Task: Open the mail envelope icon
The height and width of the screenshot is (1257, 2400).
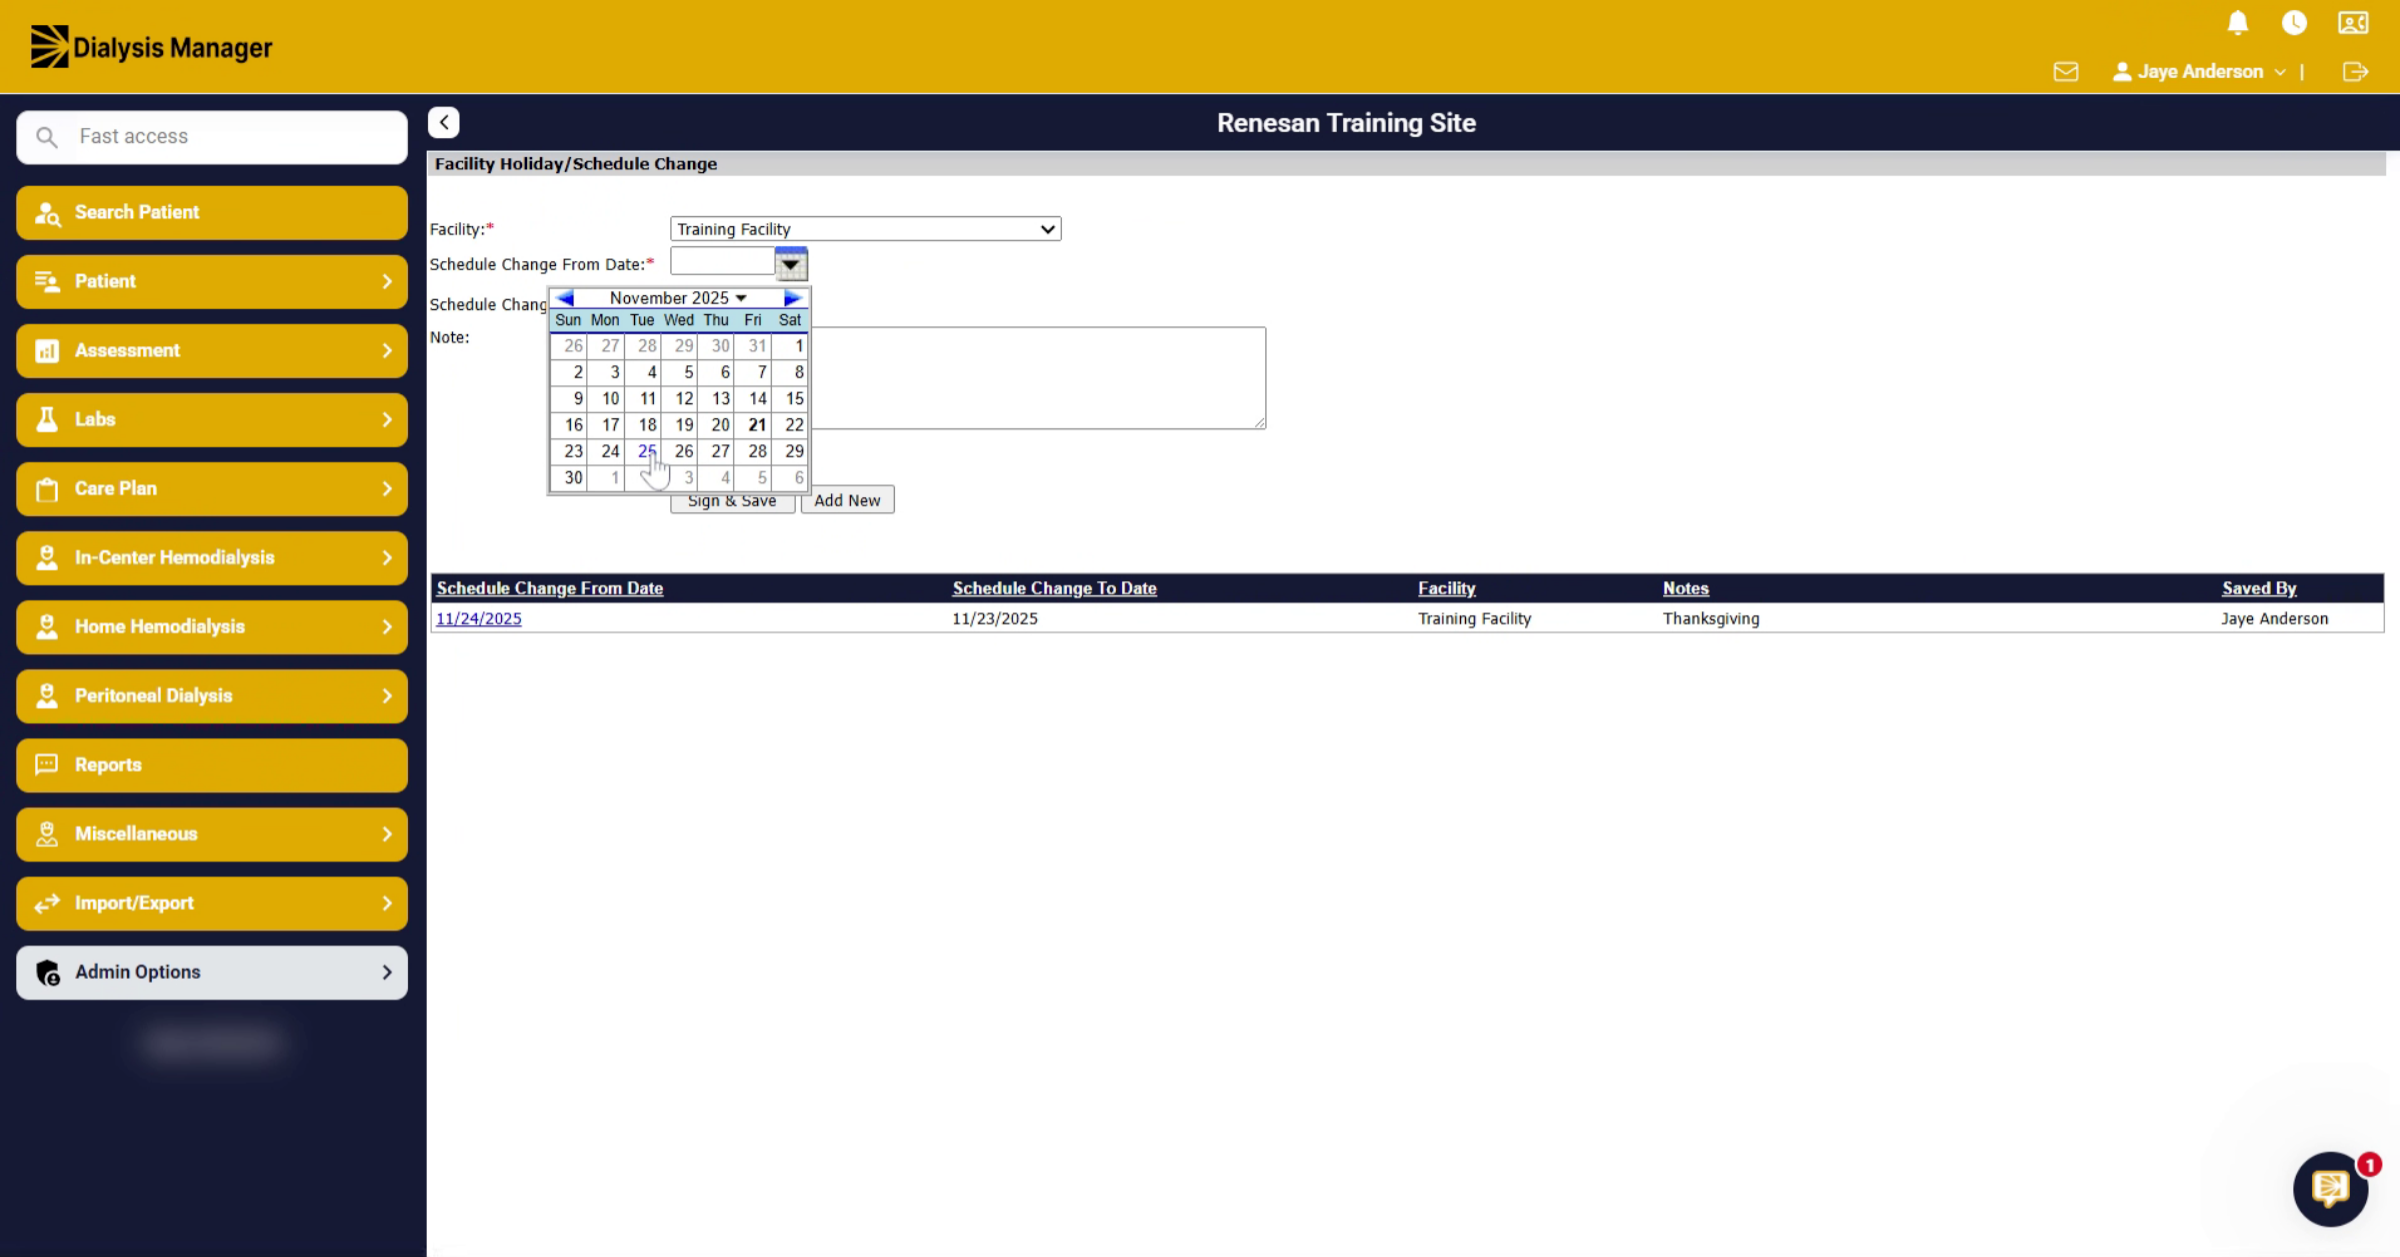Action: coord(2066,72)
